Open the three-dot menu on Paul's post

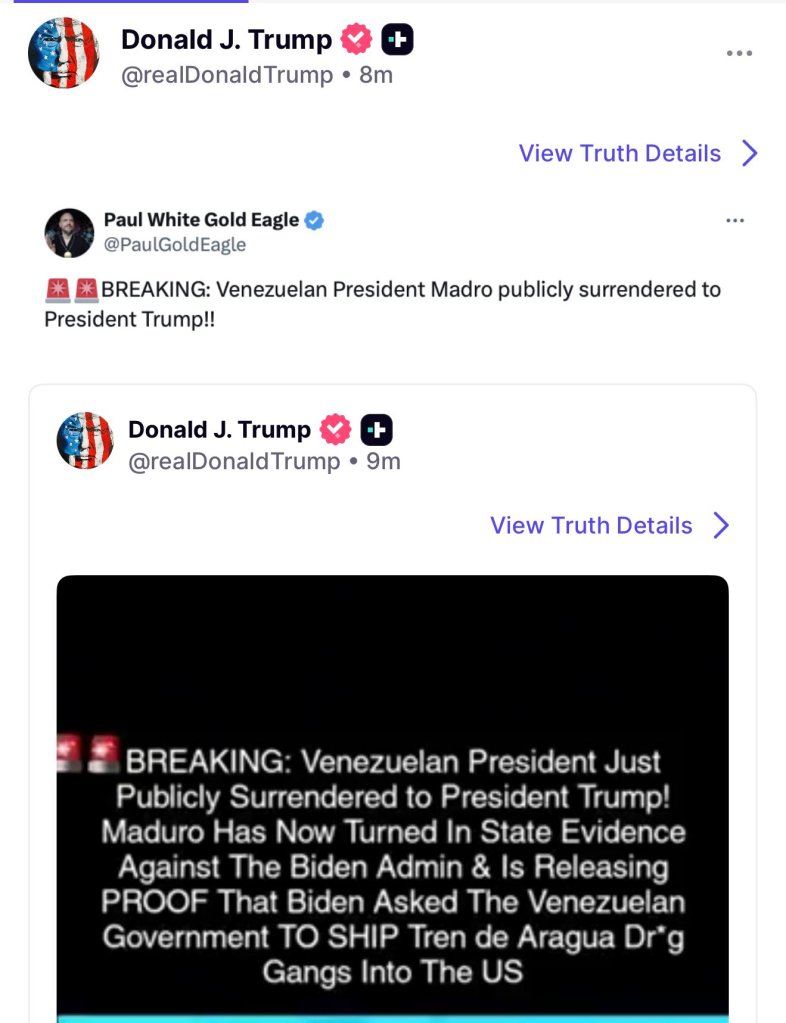tap(735, 220)
